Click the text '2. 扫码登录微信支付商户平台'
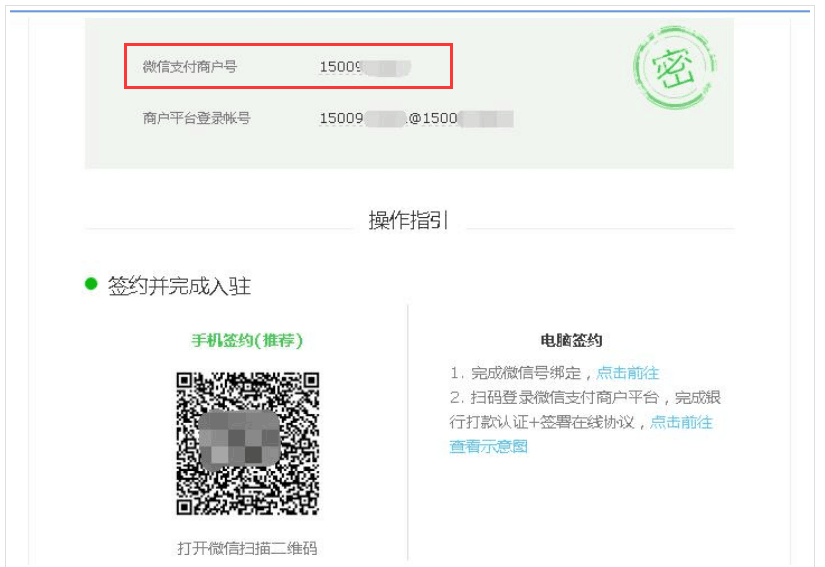This screenshot has height=567, width=825. tap(554, 398)
